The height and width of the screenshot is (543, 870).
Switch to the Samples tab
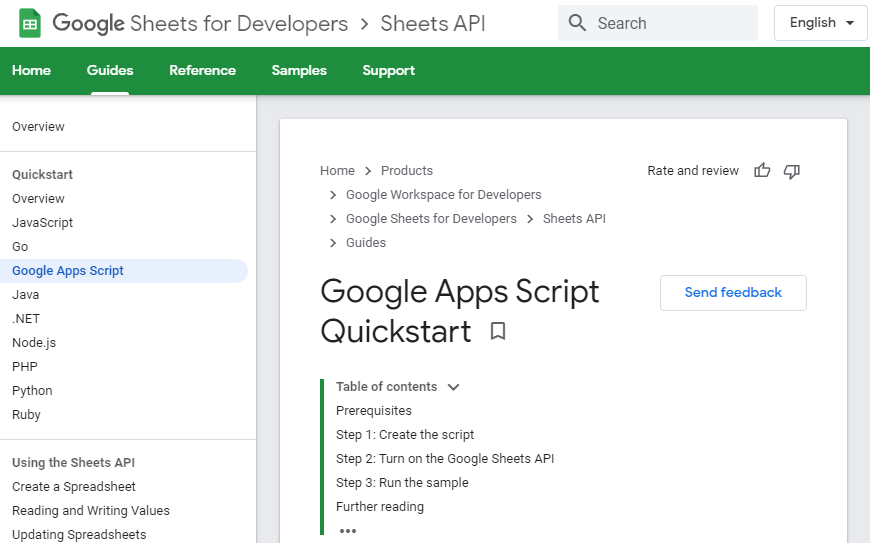(299, 70)
